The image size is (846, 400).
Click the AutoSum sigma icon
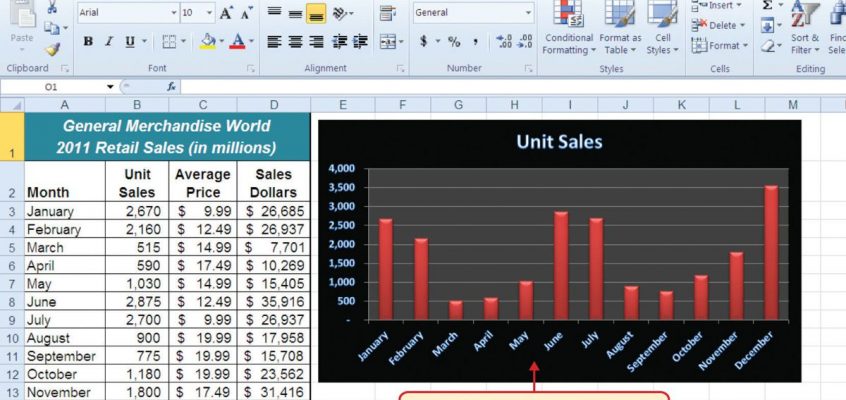767,5
